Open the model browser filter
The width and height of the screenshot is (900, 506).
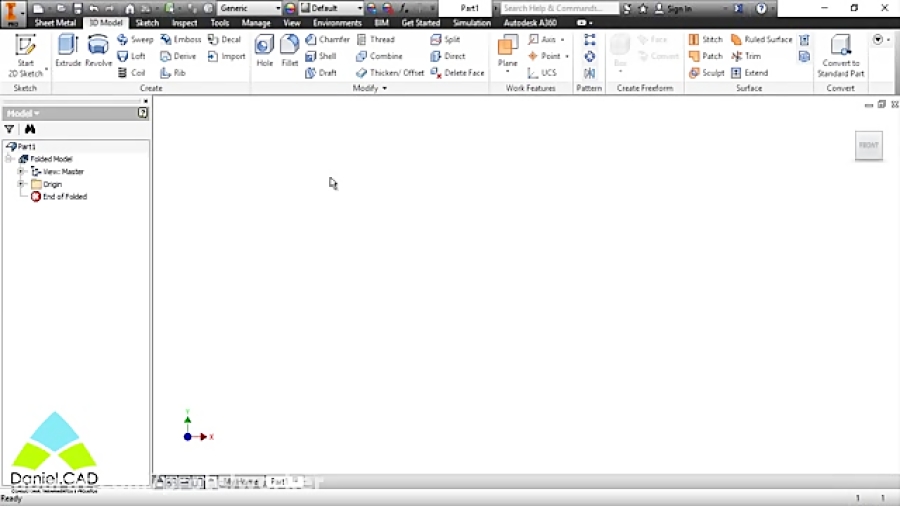[x=9, y=129]
